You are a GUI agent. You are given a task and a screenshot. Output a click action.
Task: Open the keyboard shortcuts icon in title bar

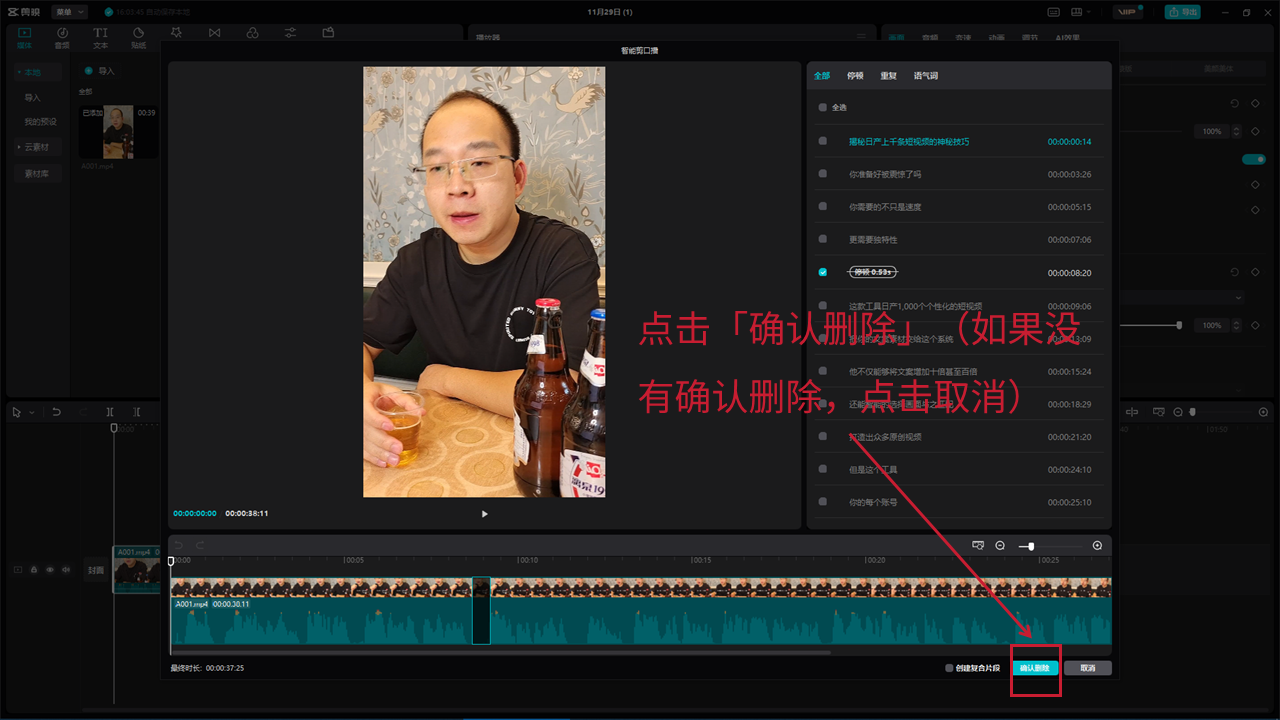point(1054,12)
